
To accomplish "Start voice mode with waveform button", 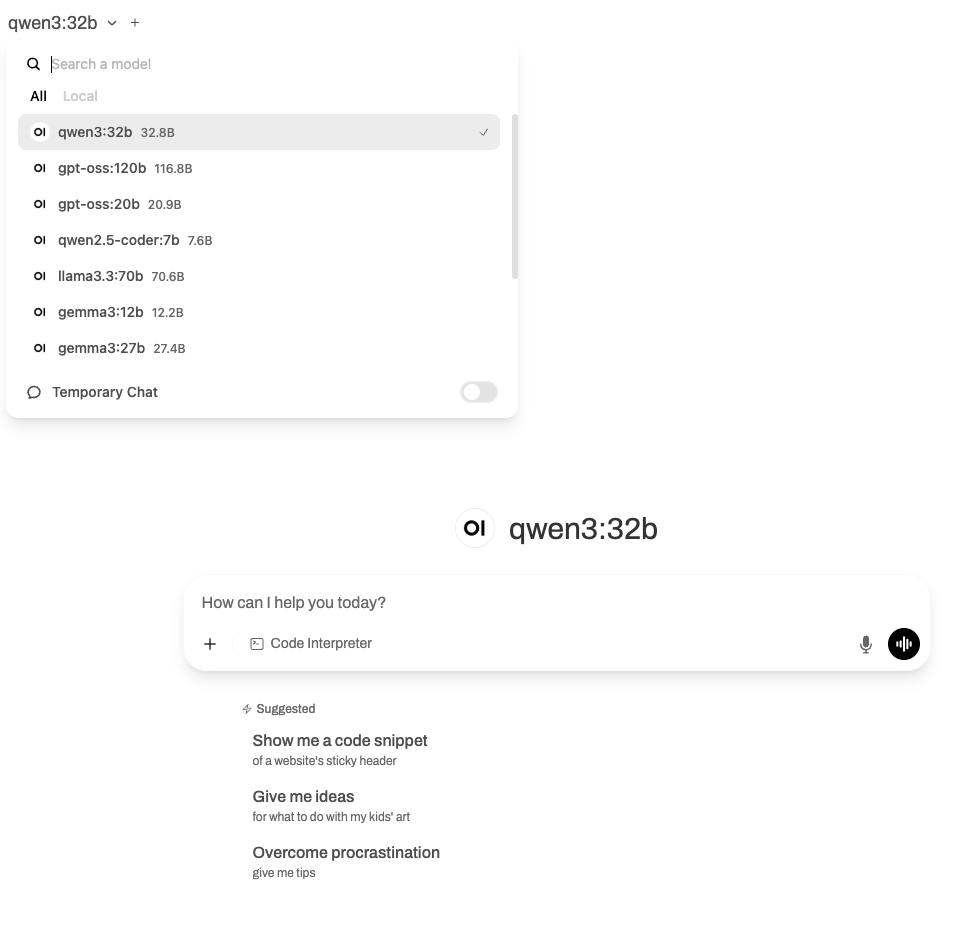I will pos(904,644).
